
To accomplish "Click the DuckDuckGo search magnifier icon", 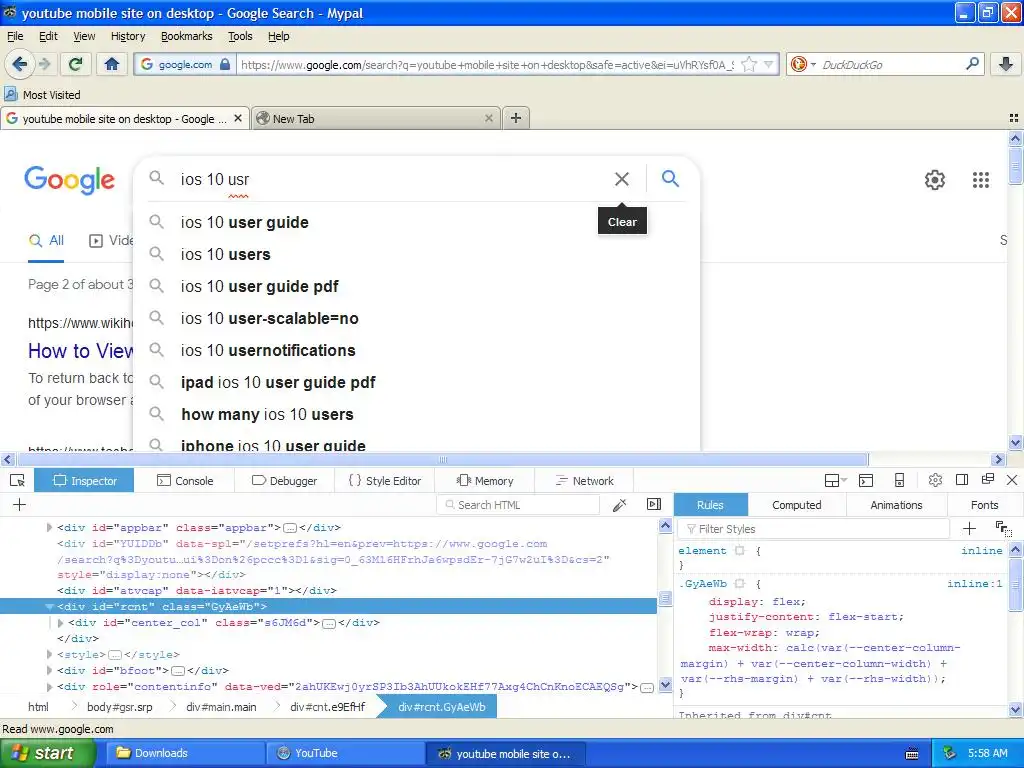I will click(x=972, y=64).
